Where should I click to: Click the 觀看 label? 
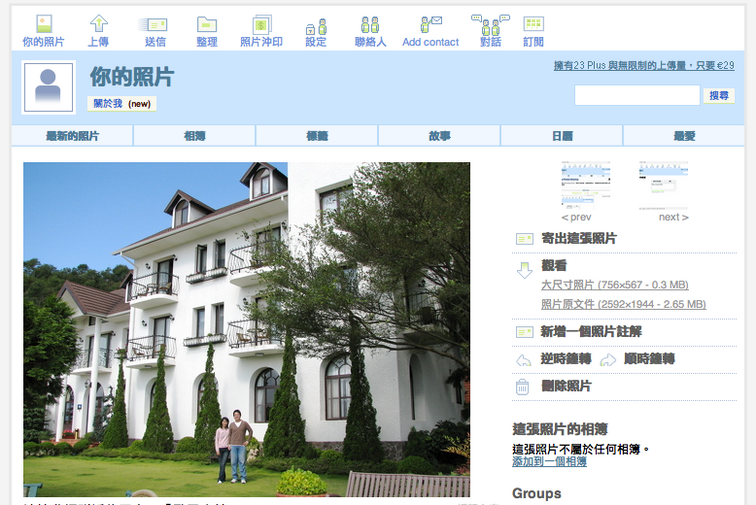[x=554, y=265]
